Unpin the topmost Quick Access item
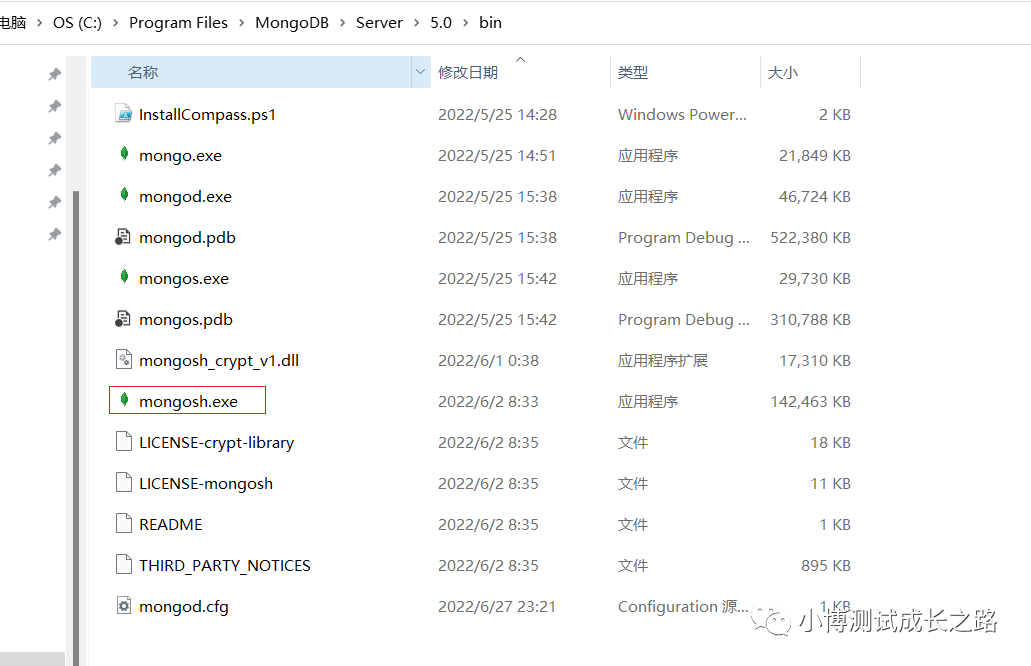 point(55,73)
